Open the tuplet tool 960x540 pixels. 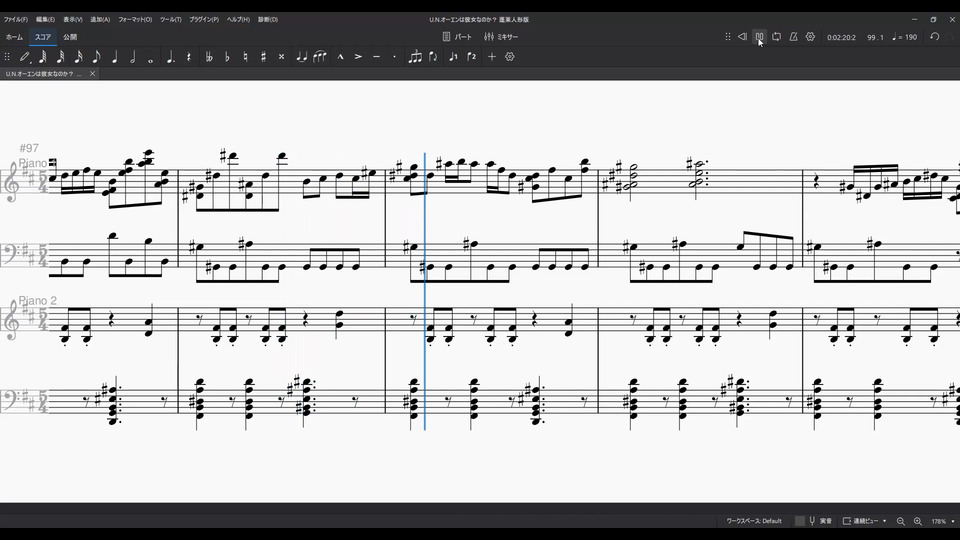pos(415,57)
